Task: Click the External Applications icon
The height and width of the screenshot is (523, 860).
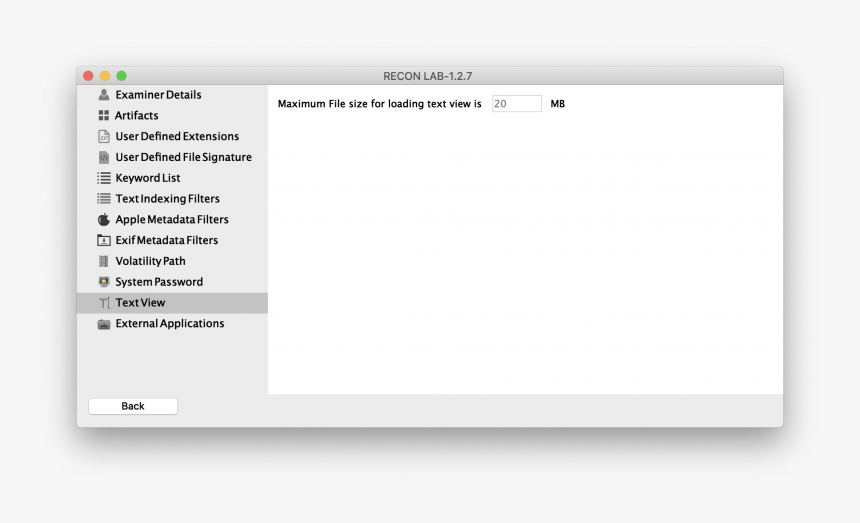Action: point(104,324)
